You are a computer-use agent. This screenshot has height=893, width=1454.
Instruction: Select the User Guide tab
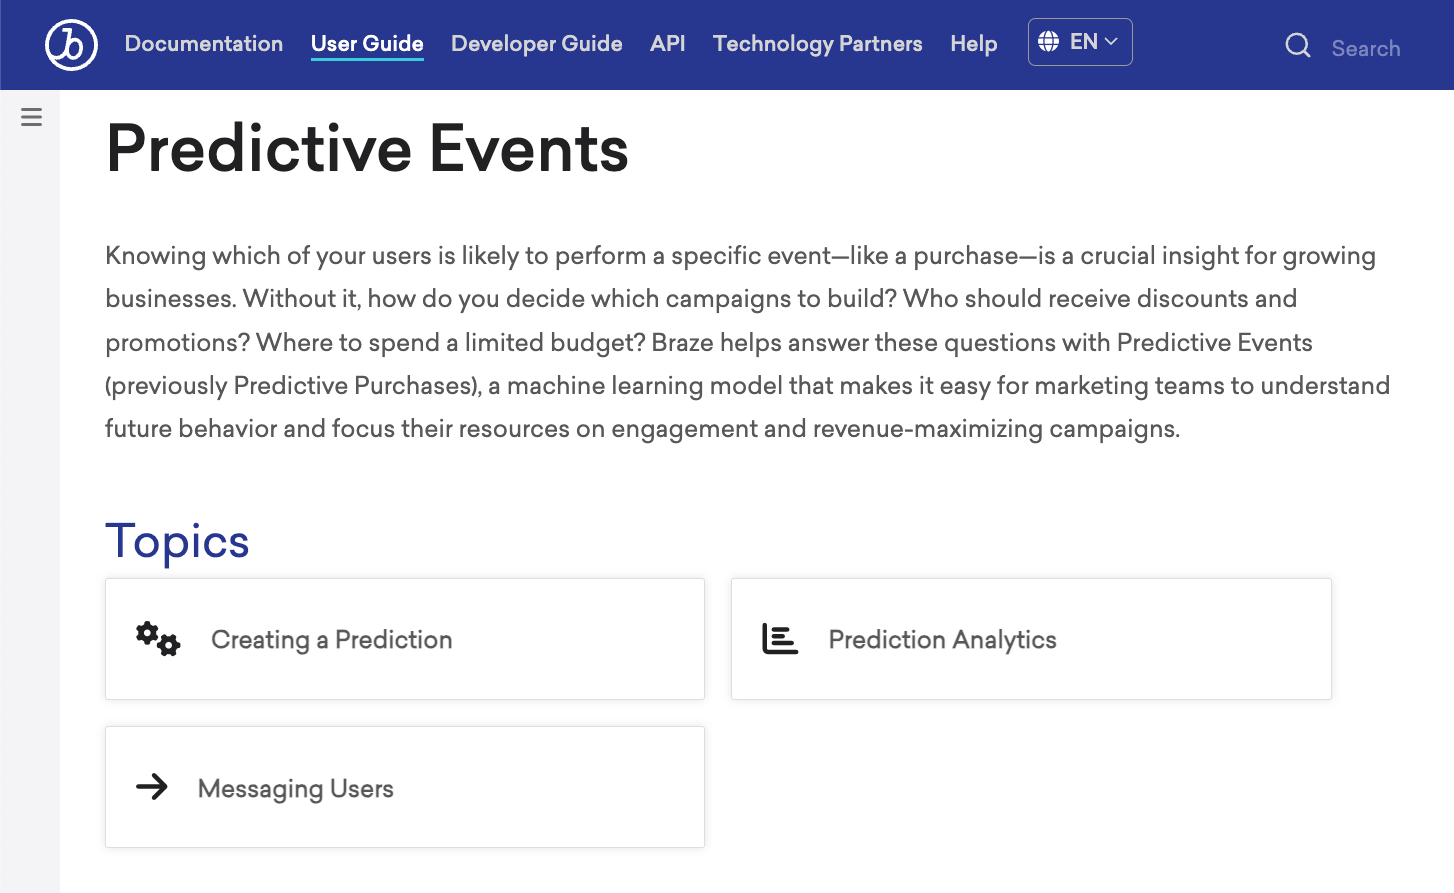[x=367, y=44]
